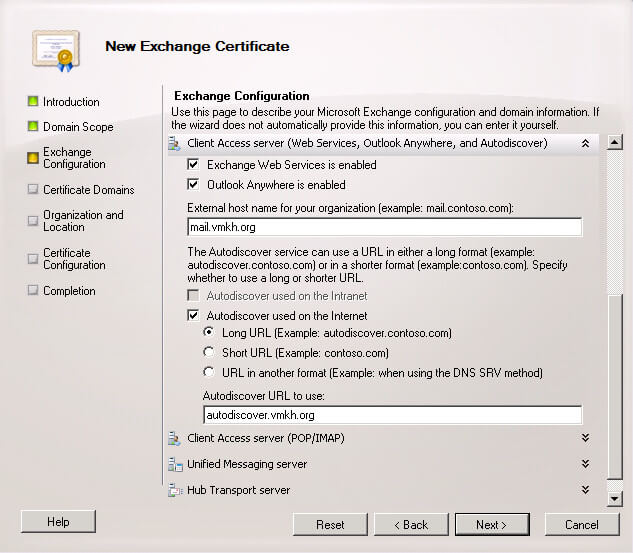Click the Certificate Domains wizard step label
633x553 pixels.
click(x=89, y=190)
